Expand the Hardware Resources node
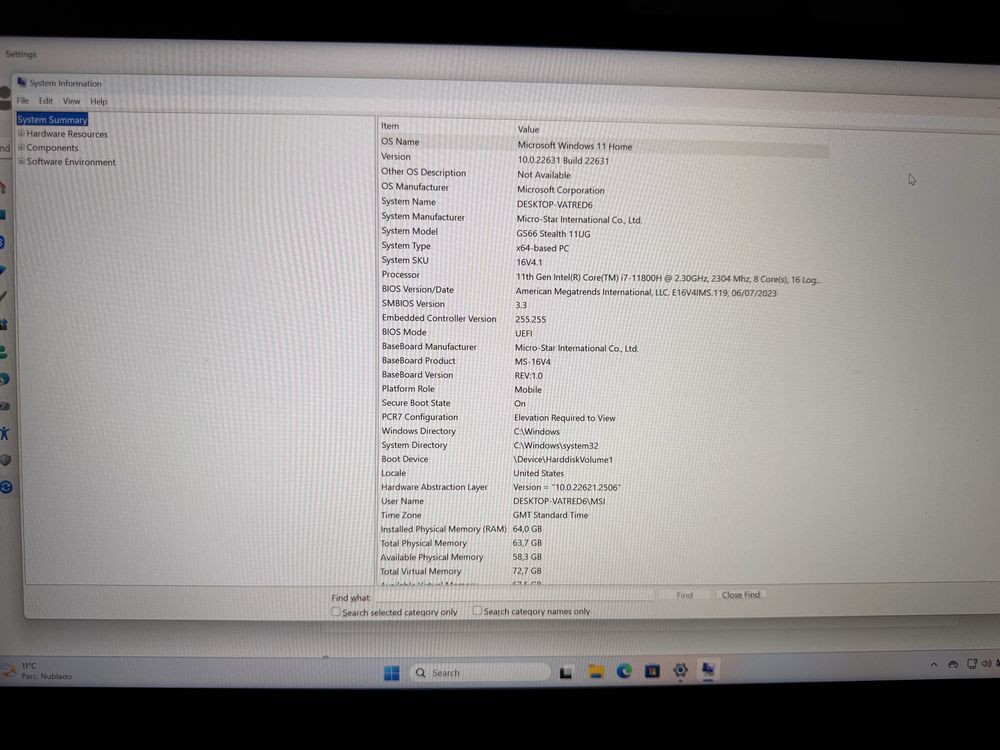The height and width of the screenshot is (750, 1000). point(21,133)
